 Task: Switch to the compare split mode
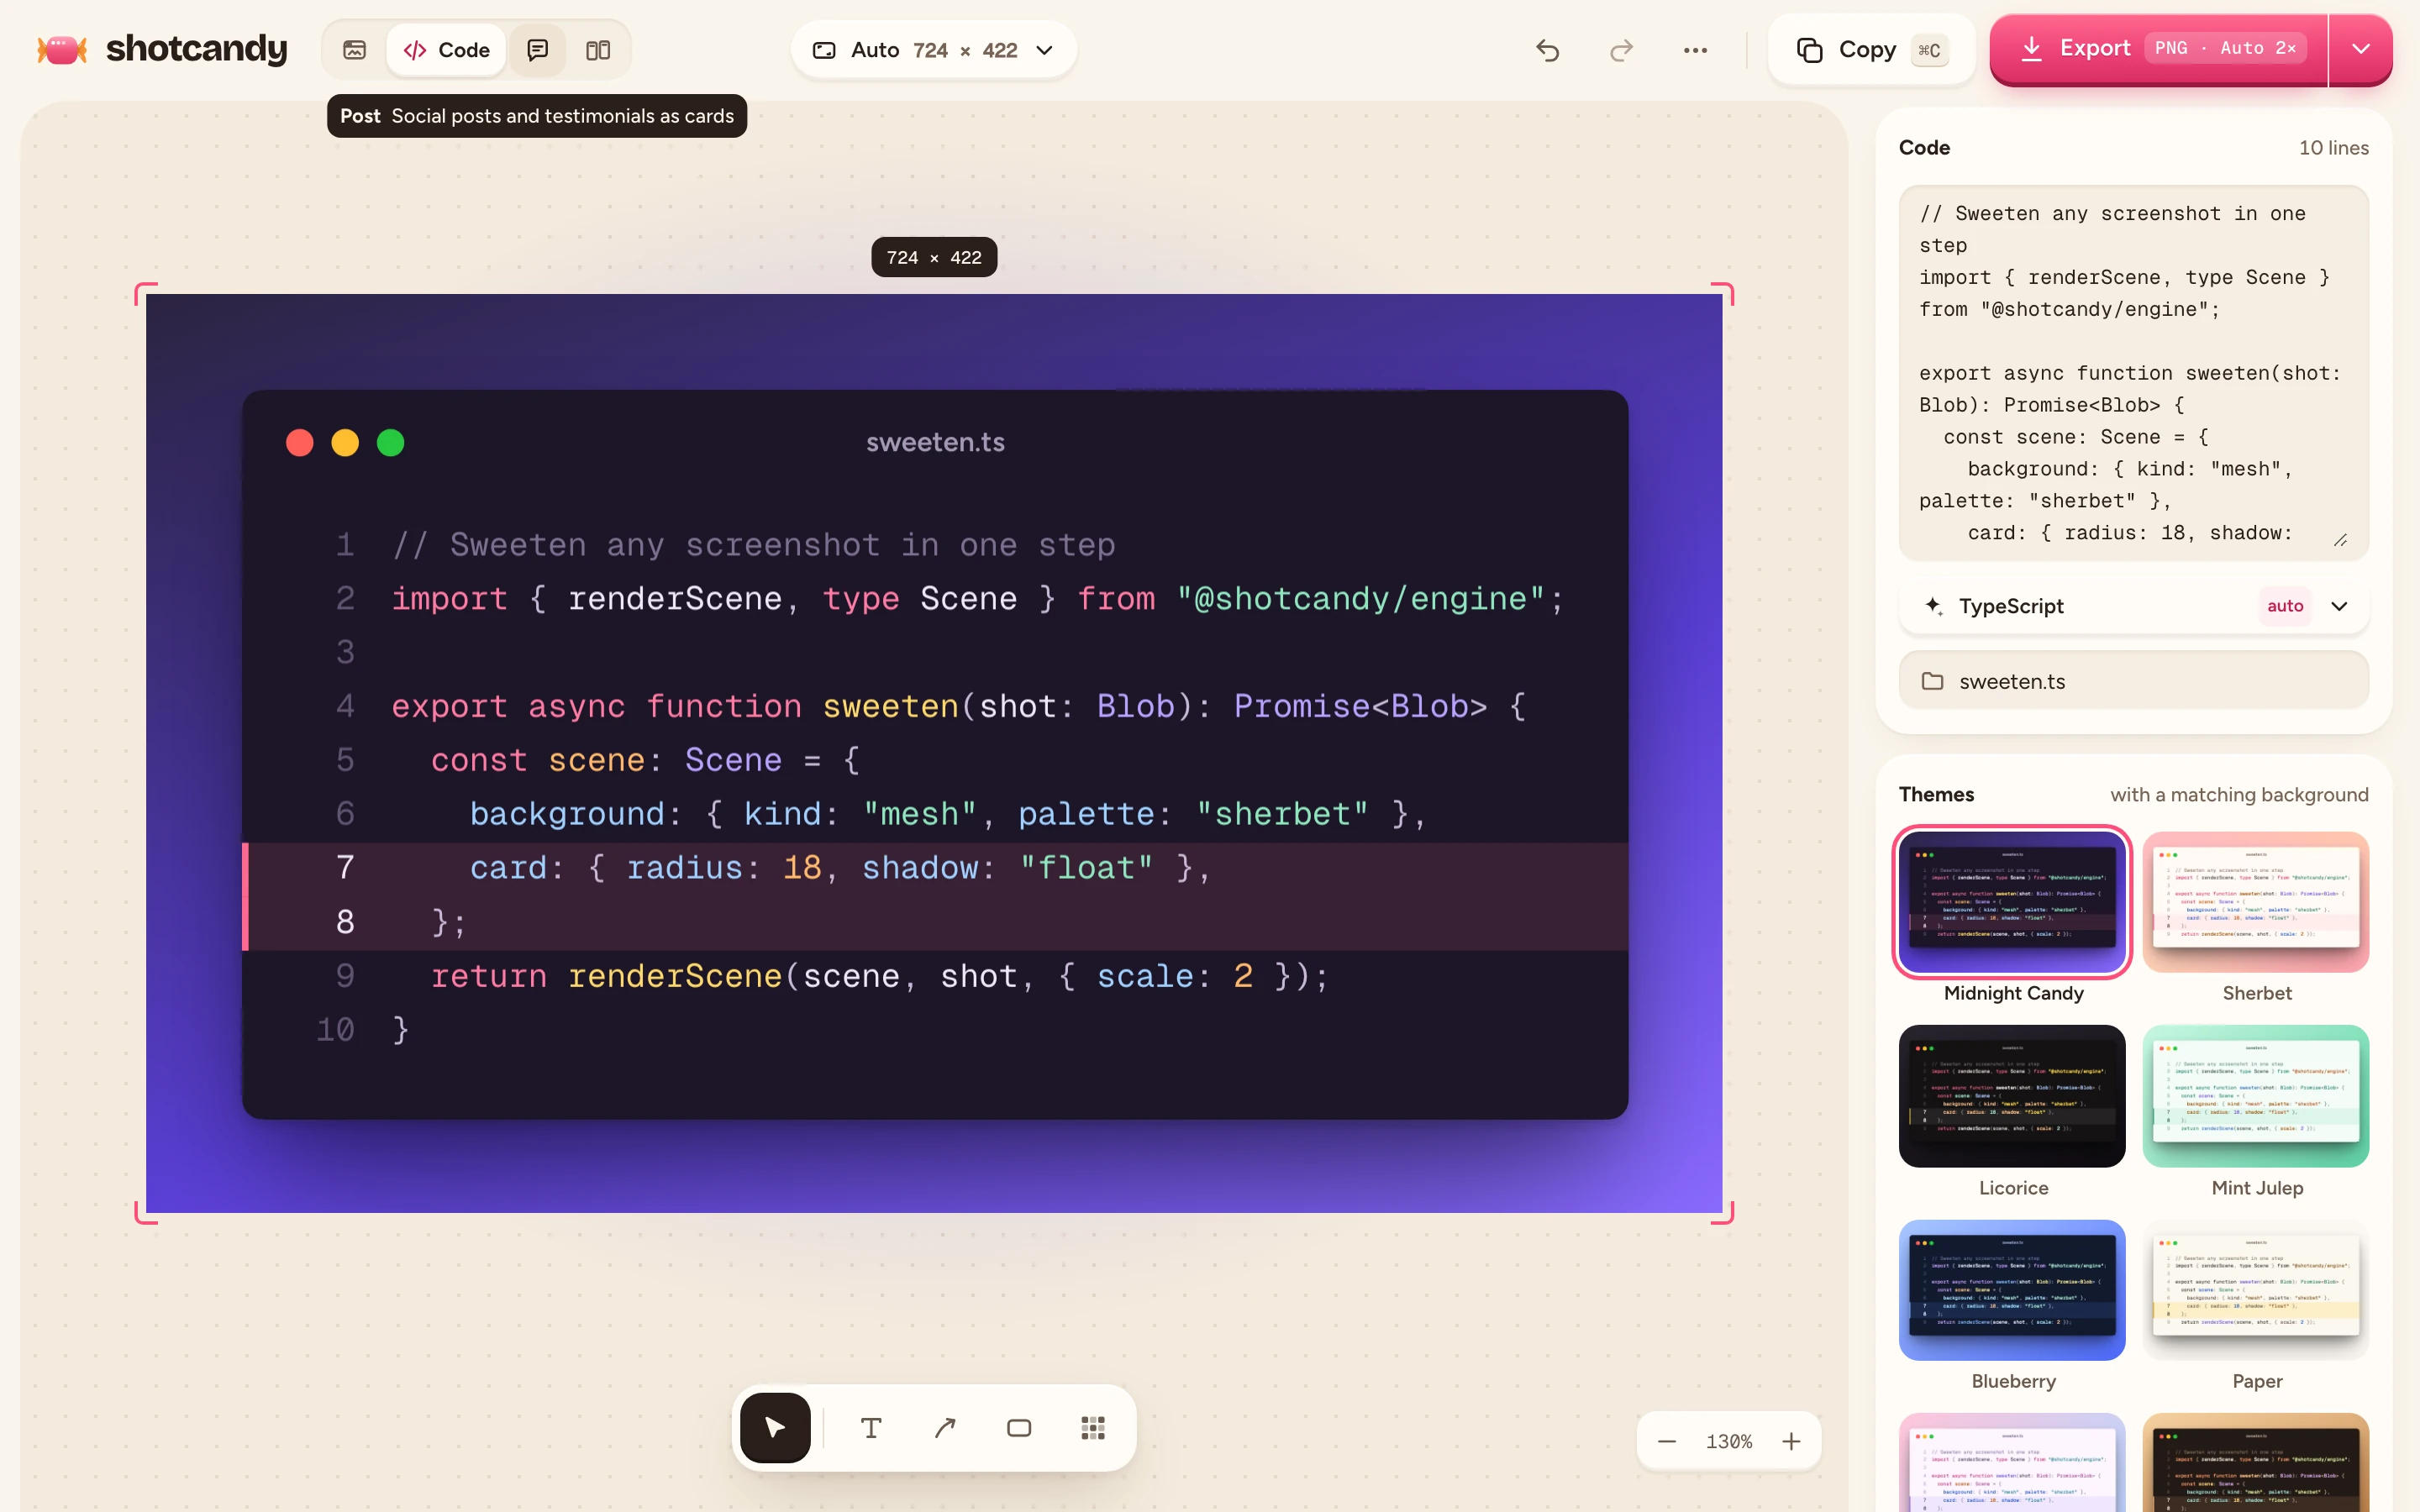[x=598, y=50]
